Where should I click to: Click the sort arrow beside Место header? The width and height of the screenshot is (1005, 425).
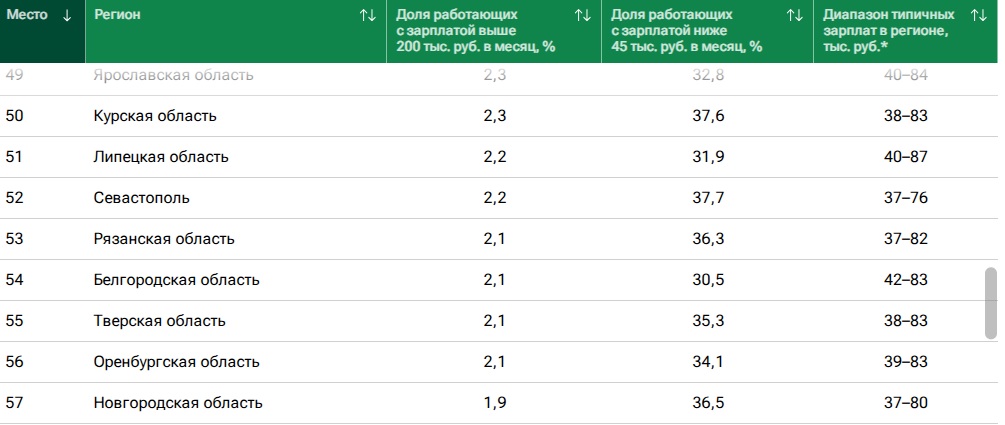[x=67, y=15]
